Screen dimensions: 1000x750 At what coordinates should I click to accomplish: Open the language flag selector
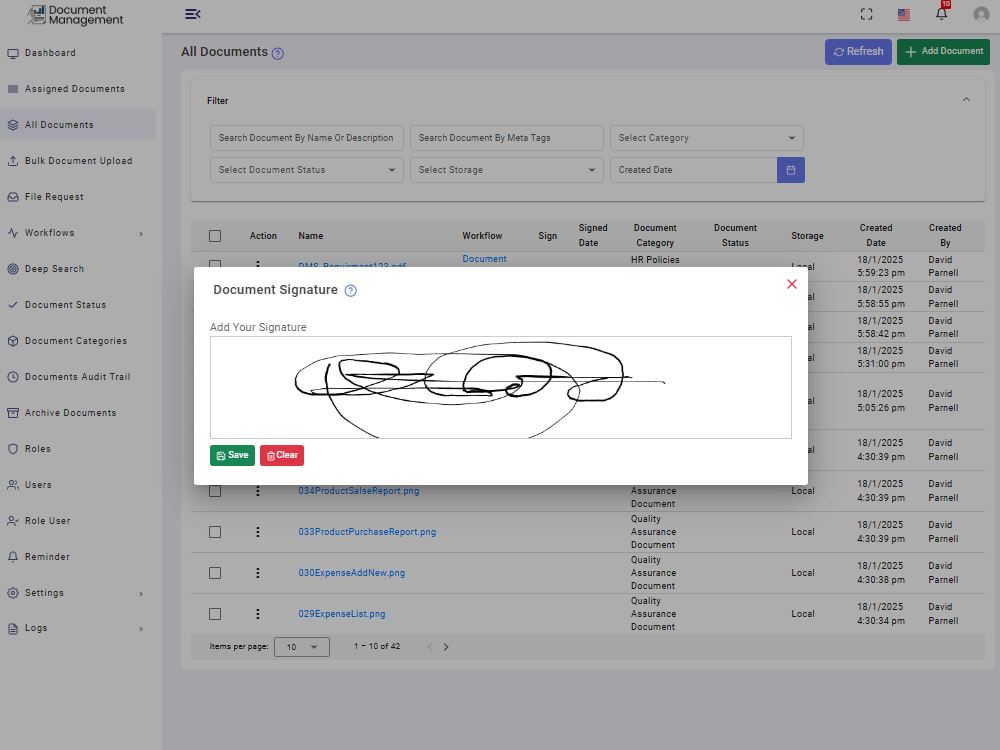[904, 15]
